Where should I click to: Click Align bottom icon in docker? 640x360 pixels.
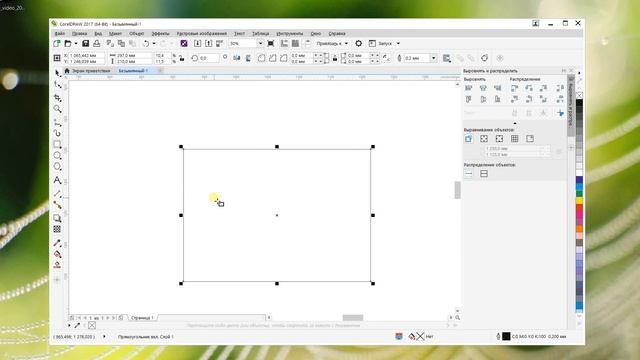tap(498, 99)
